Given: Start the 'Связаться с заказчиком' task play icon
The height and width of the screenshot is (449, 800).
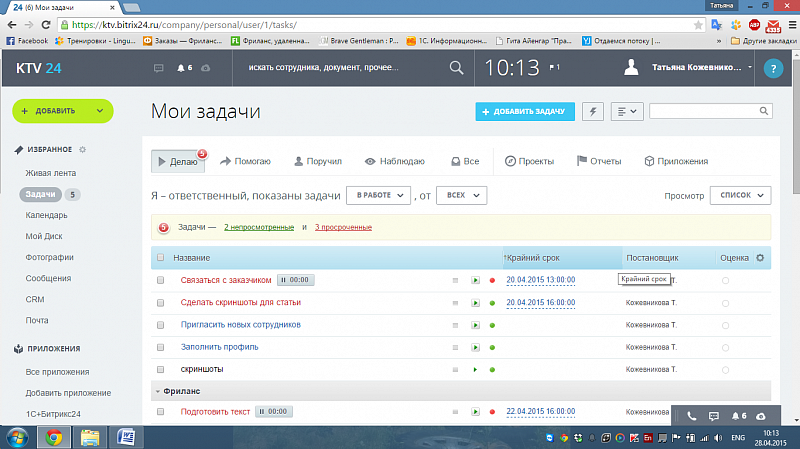Looking at the screenshot, I should coord(476,280).
